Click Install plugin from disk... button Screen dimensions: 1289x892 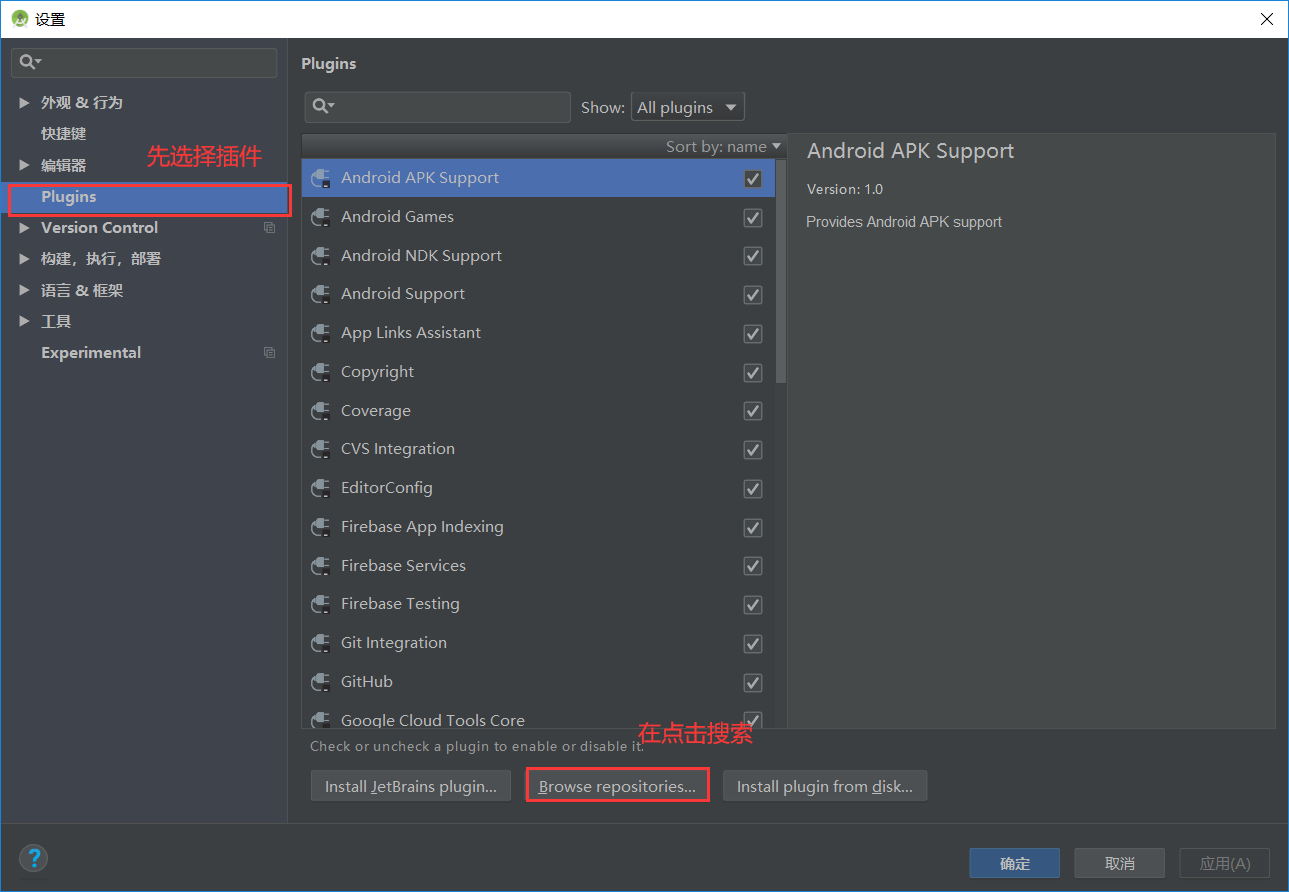pos(825,787)
